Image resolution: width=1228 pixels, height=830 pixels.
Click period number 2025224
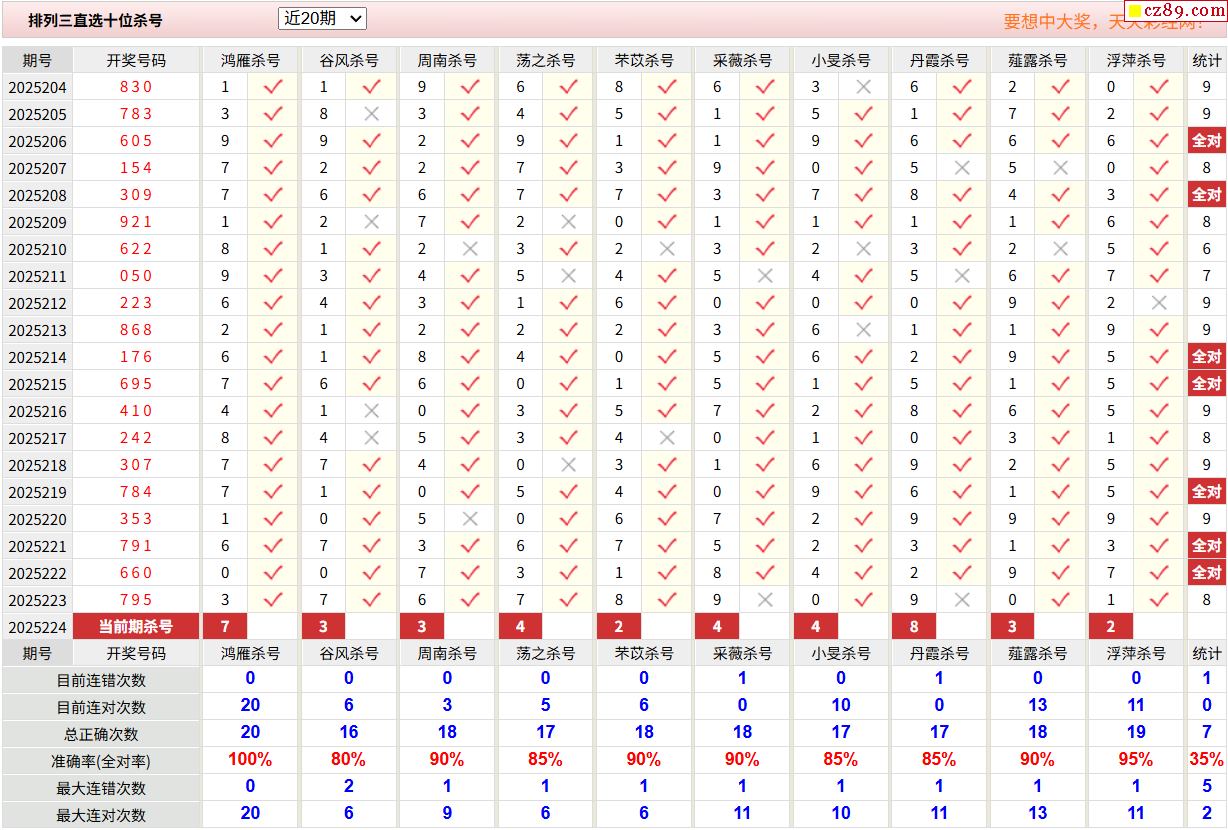[x=38, y=627]
